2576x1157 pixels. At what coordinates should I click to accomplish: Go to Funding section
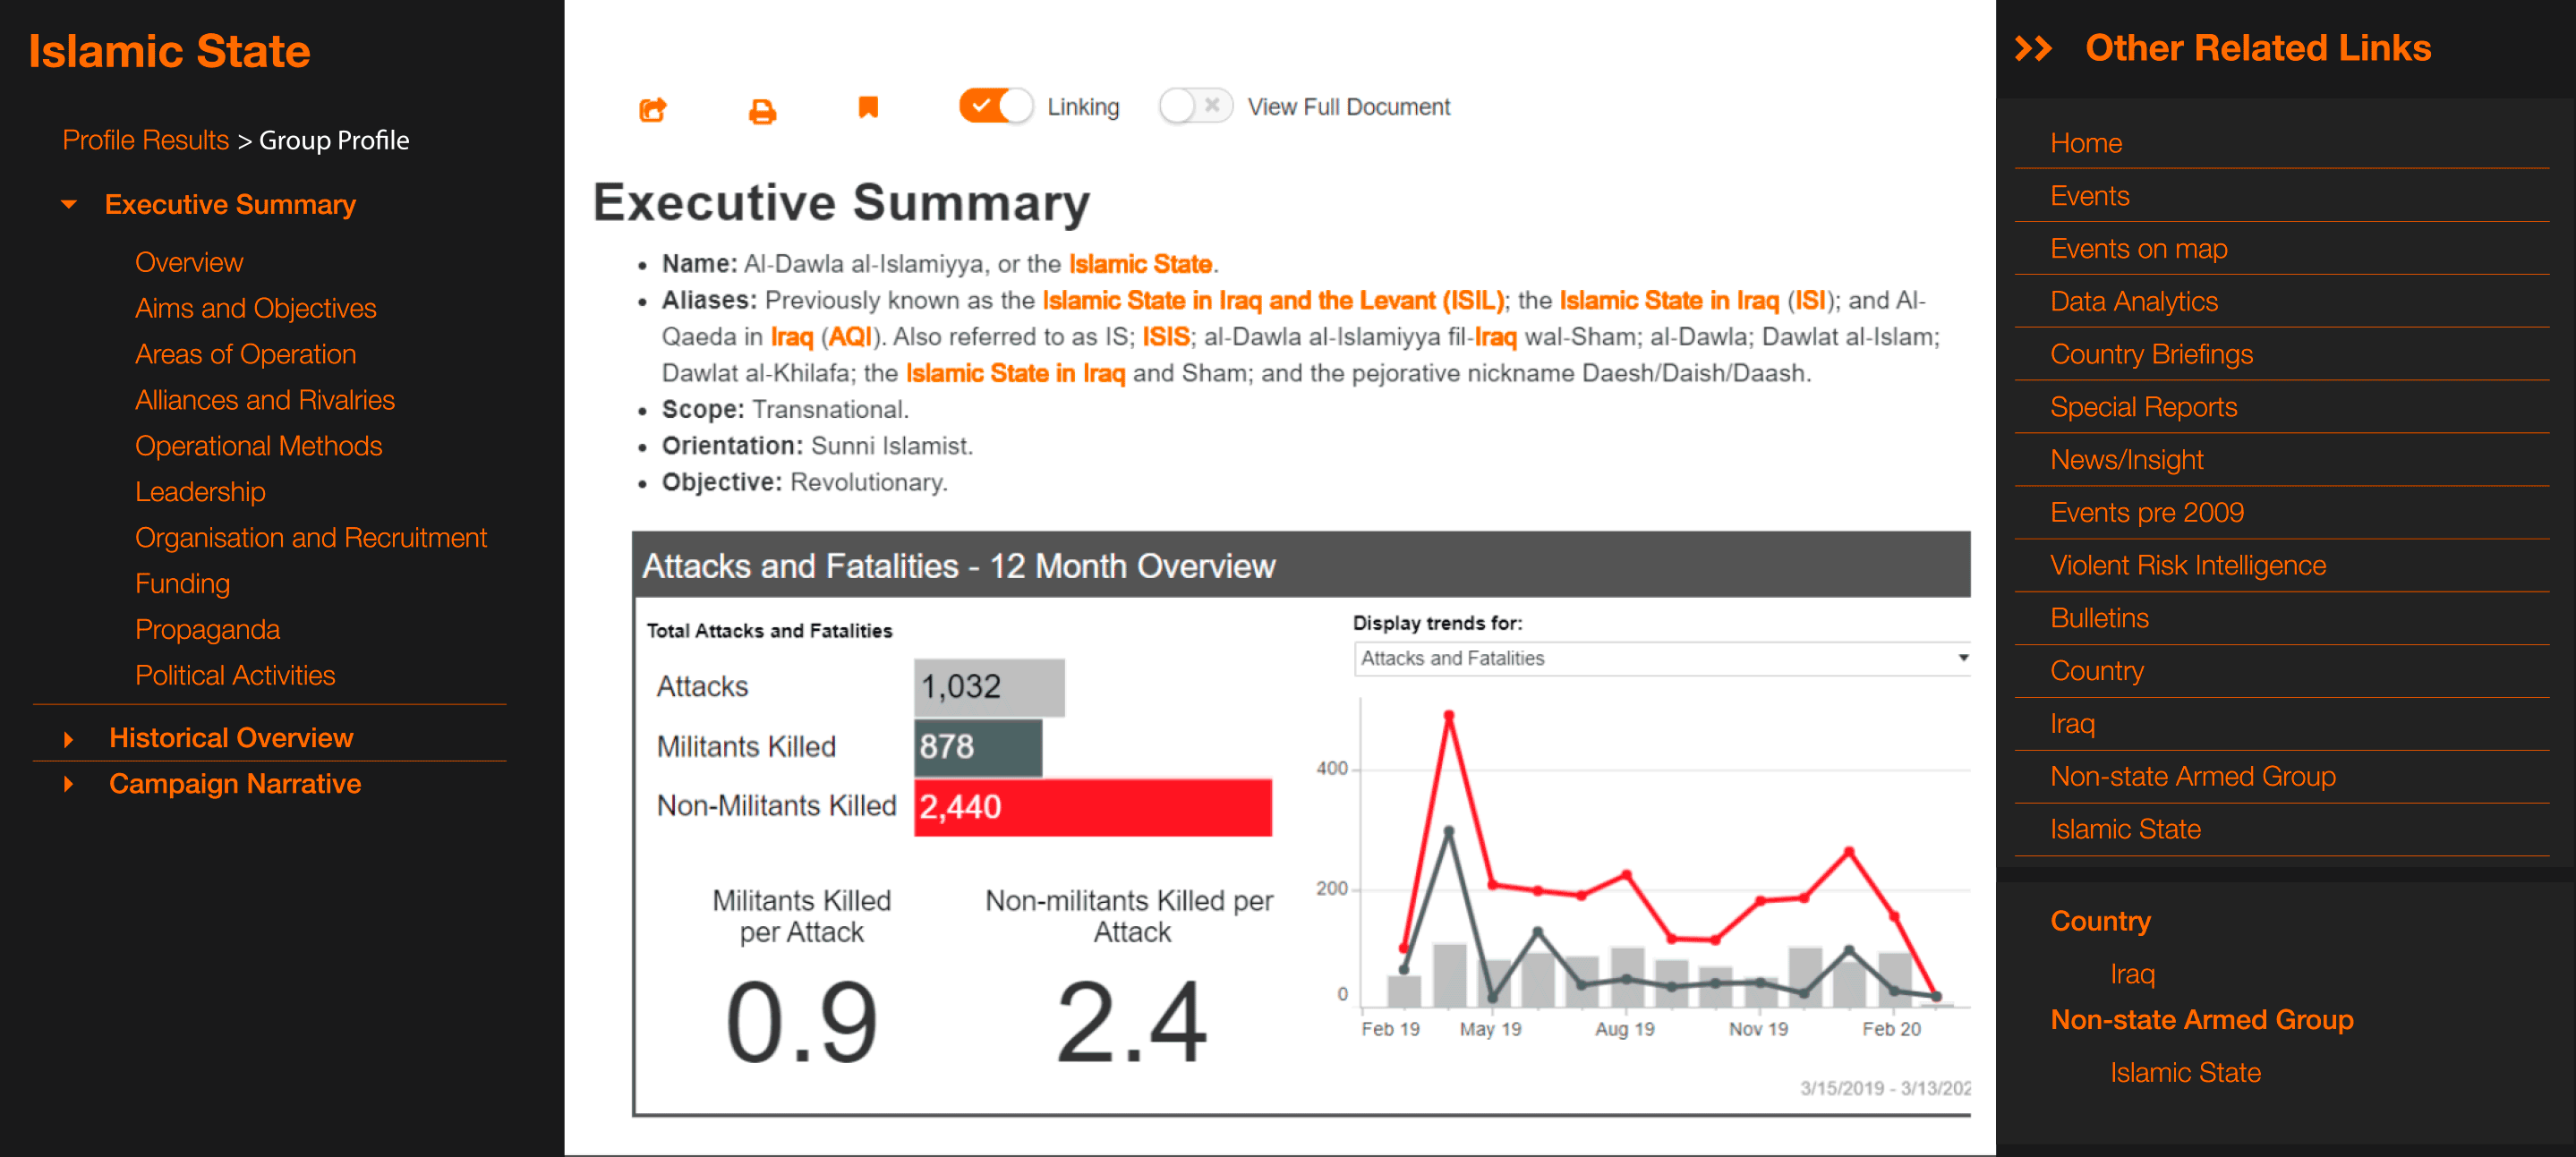(182, 584)
